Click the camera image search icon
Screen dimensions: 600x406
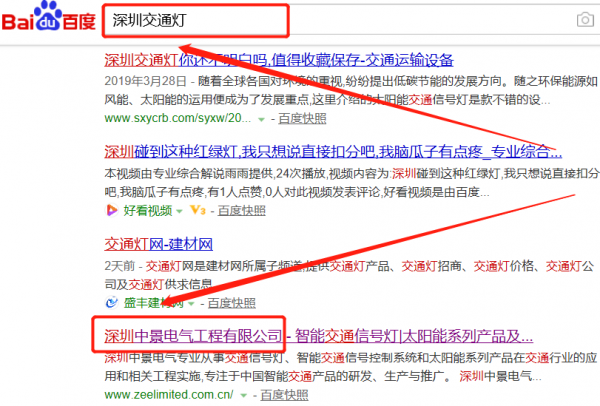coord(583,19)
